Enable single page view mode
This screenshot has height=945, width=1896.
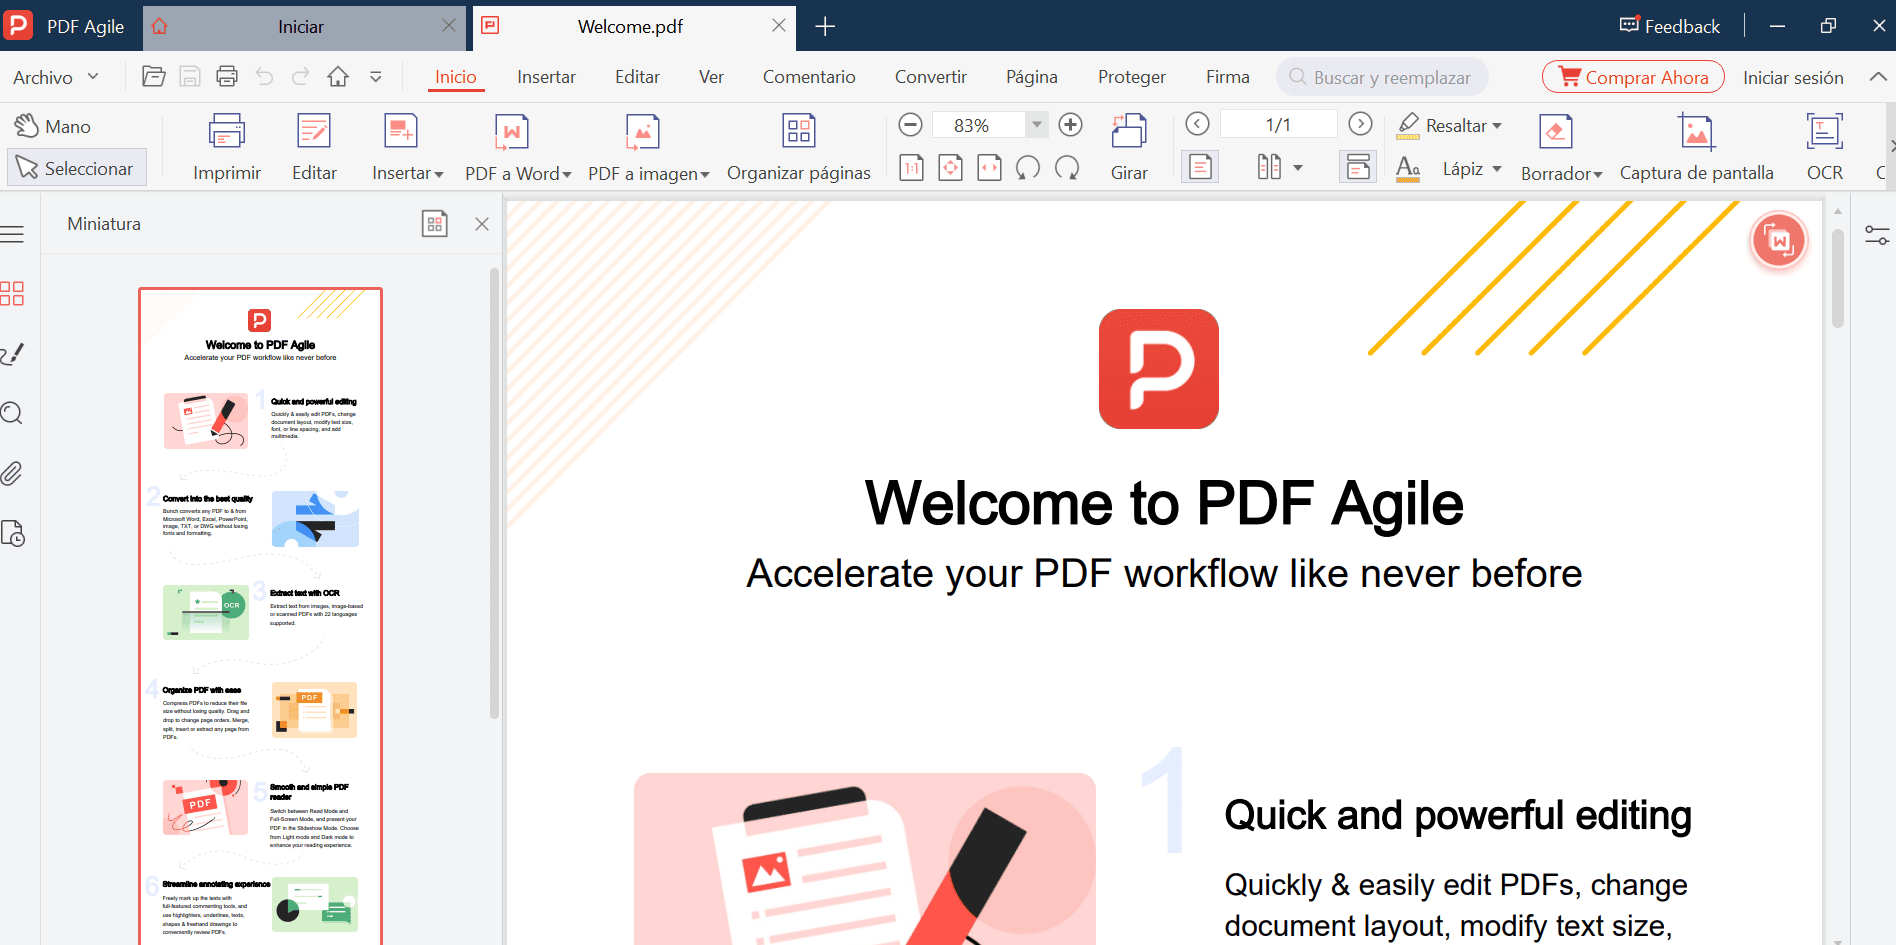tap(1199, 166)
